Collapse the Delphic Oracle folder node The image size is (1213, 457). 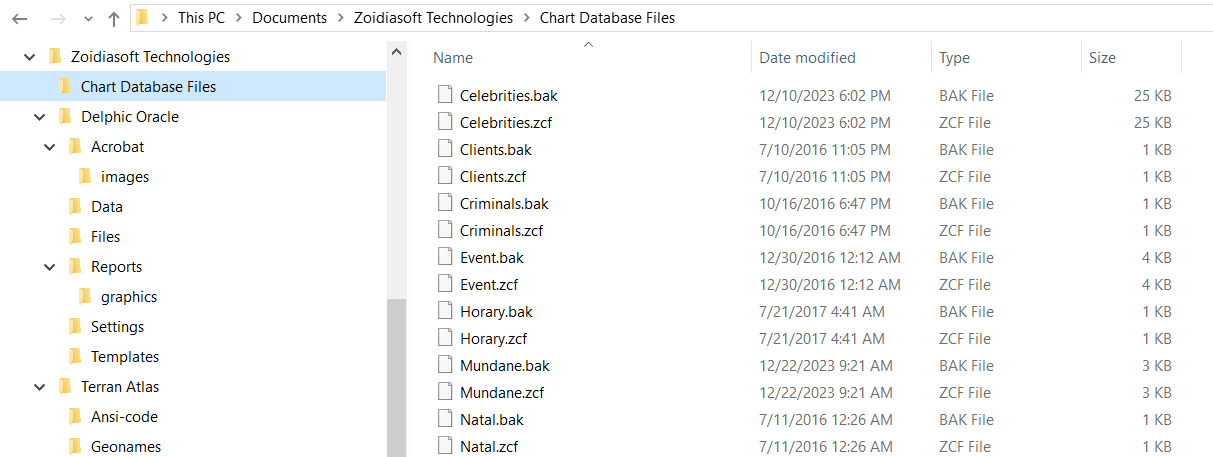point(39,117)
